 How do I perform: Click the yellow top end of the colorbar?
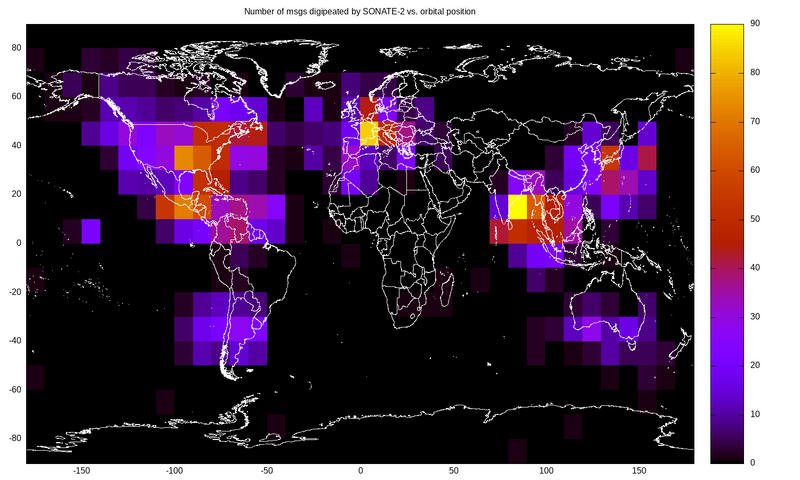pos(741,30)
